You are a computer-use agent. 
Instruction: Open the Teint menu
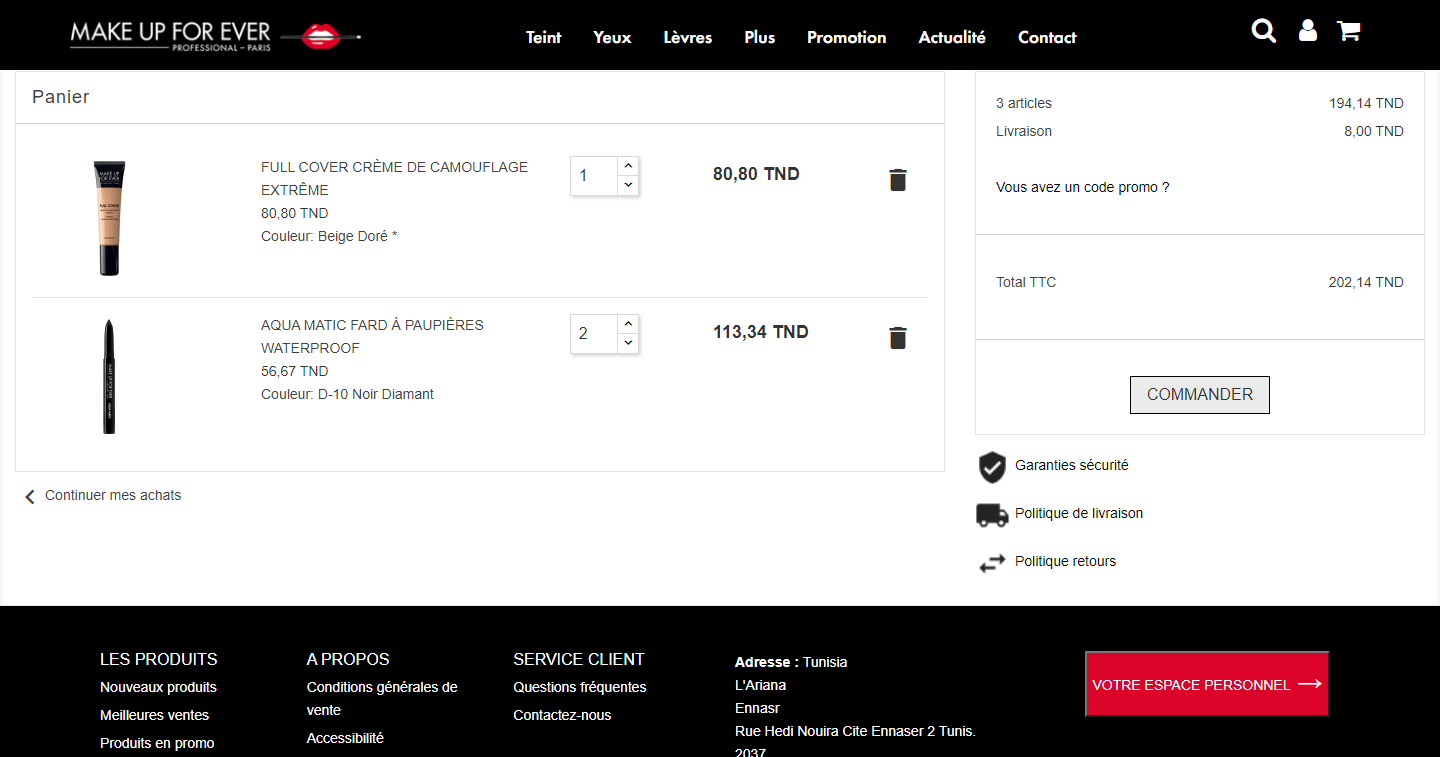(x=544, y=37)
